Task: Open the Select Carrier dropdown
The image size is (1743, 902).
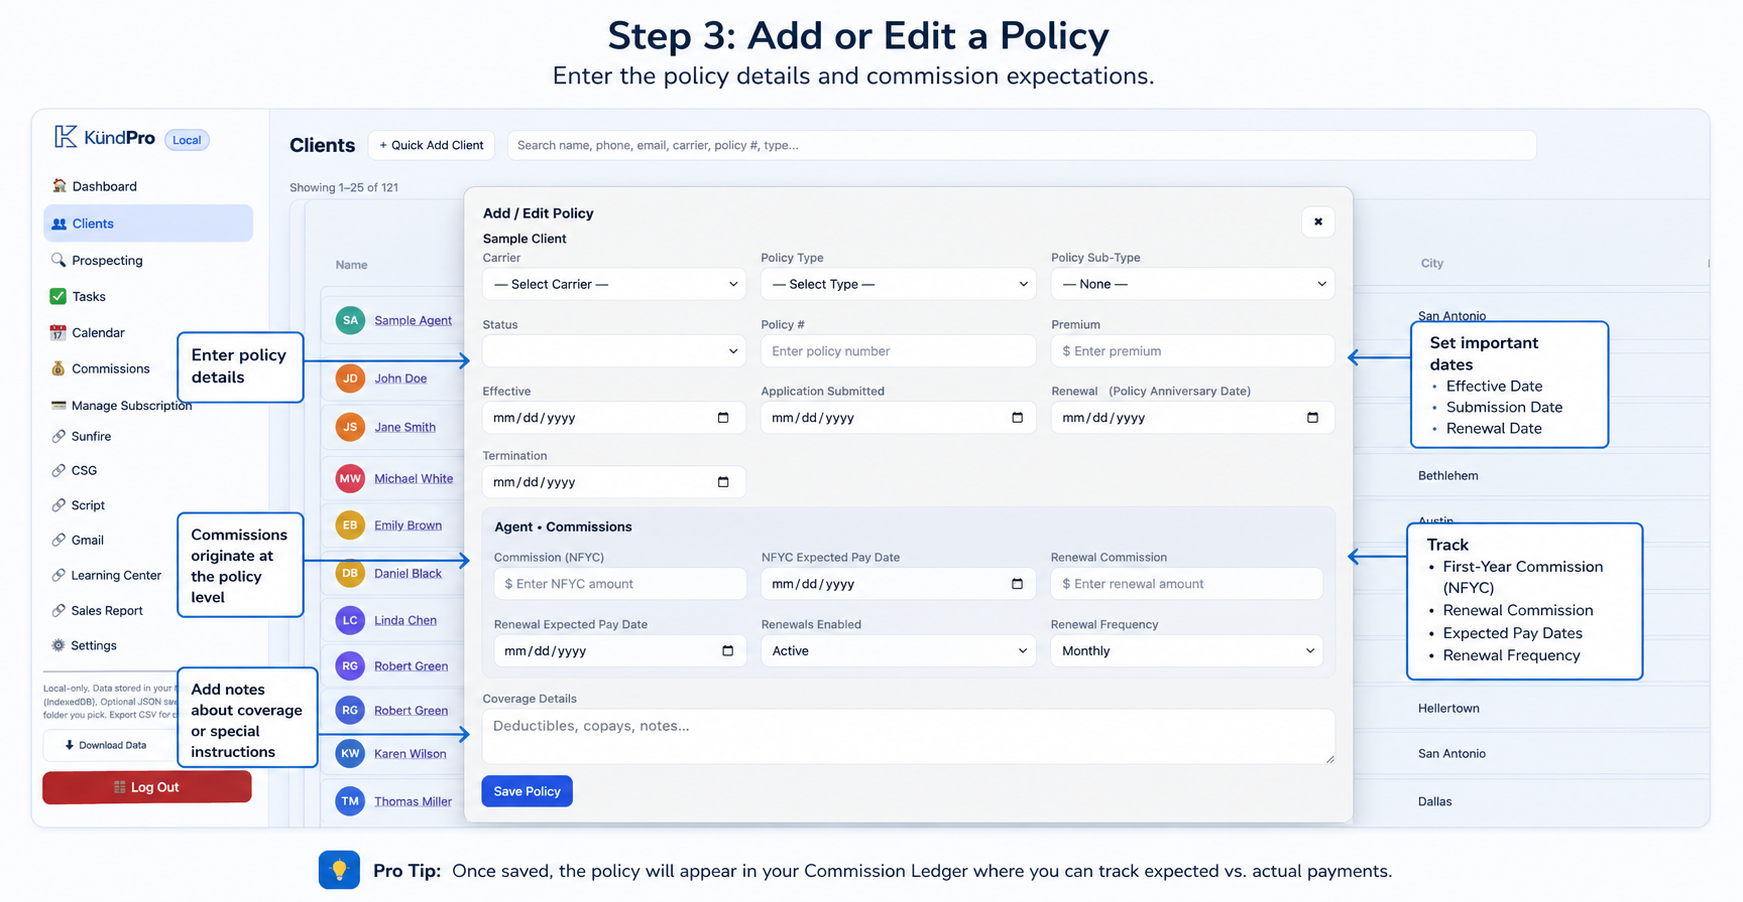Action: point(613,284)
